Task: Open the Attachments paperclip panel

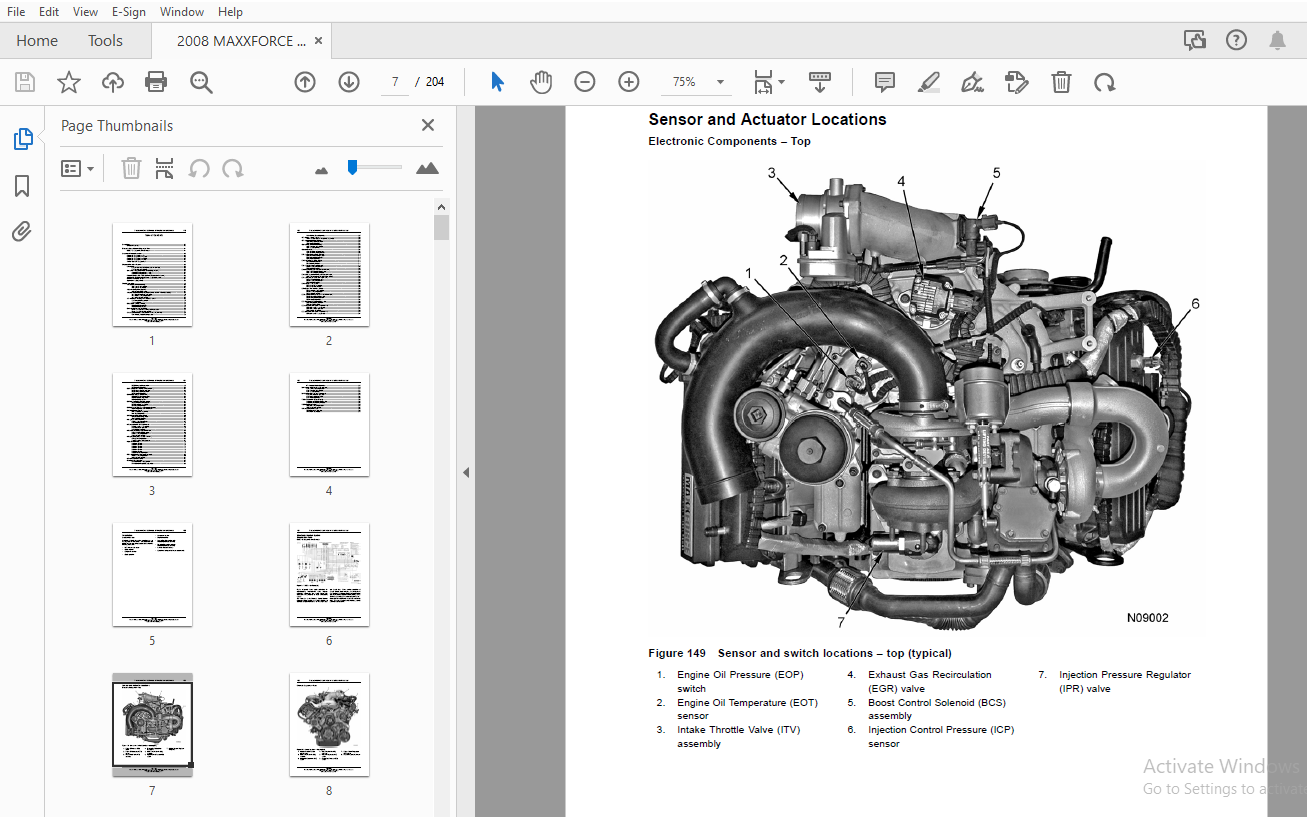Action: pyautogui.click(x=22, y=232)
